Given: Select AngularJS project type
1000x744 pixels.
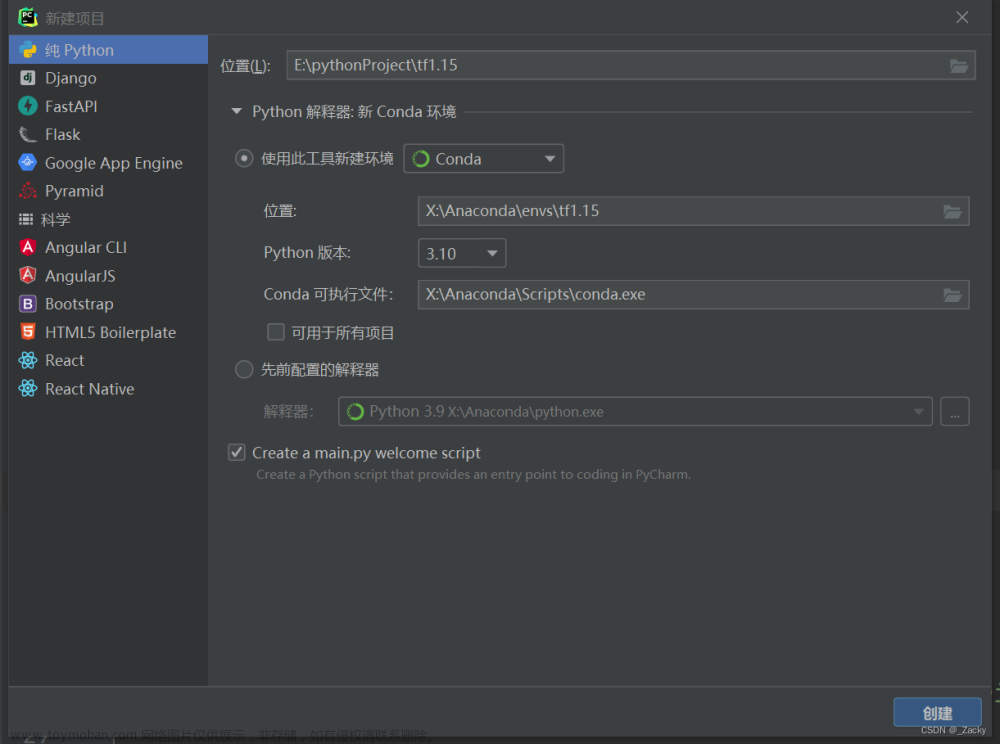Looking at the screenshot, I should [x=108, y=275].
